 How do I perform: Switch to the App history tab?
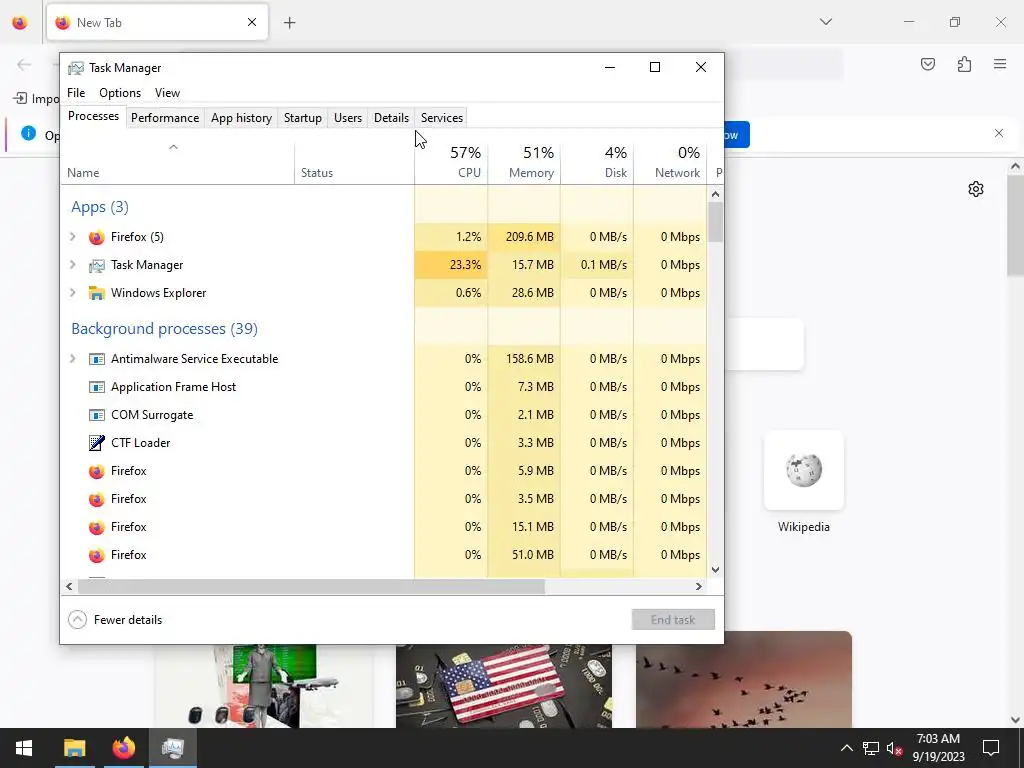(x=241, y=118)
